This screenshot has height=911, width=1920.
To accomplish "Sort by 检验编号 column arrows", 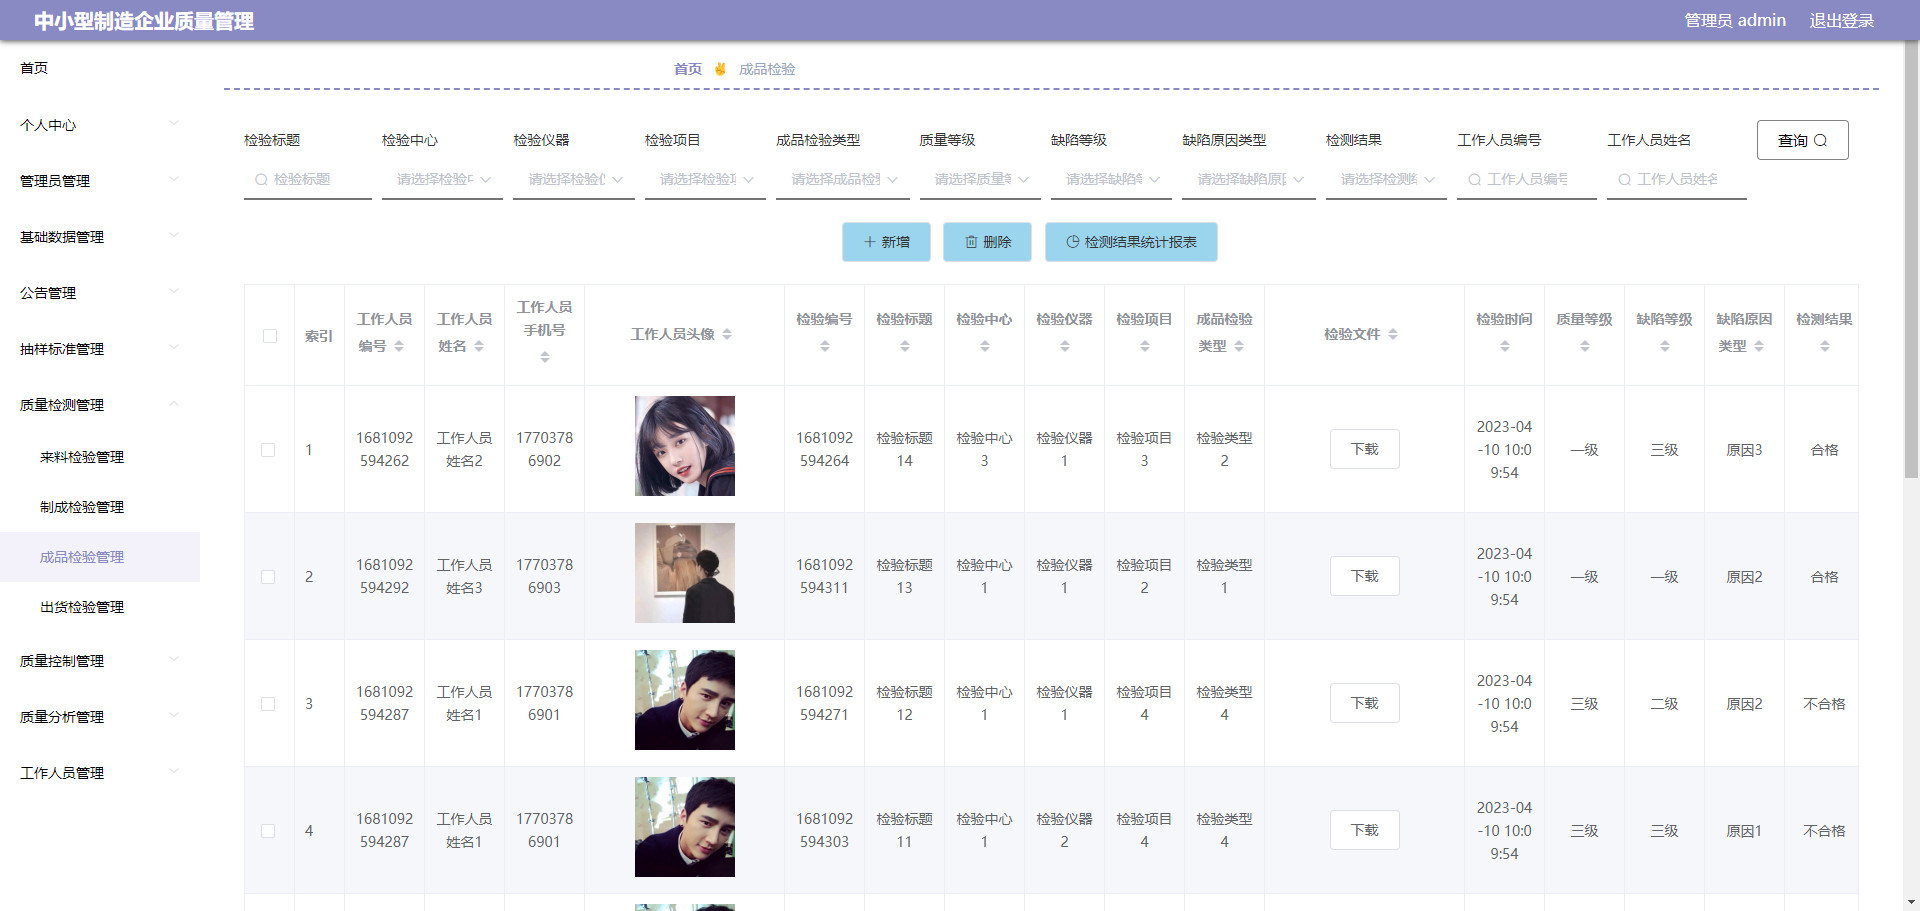I will click(x=825, y=346).
